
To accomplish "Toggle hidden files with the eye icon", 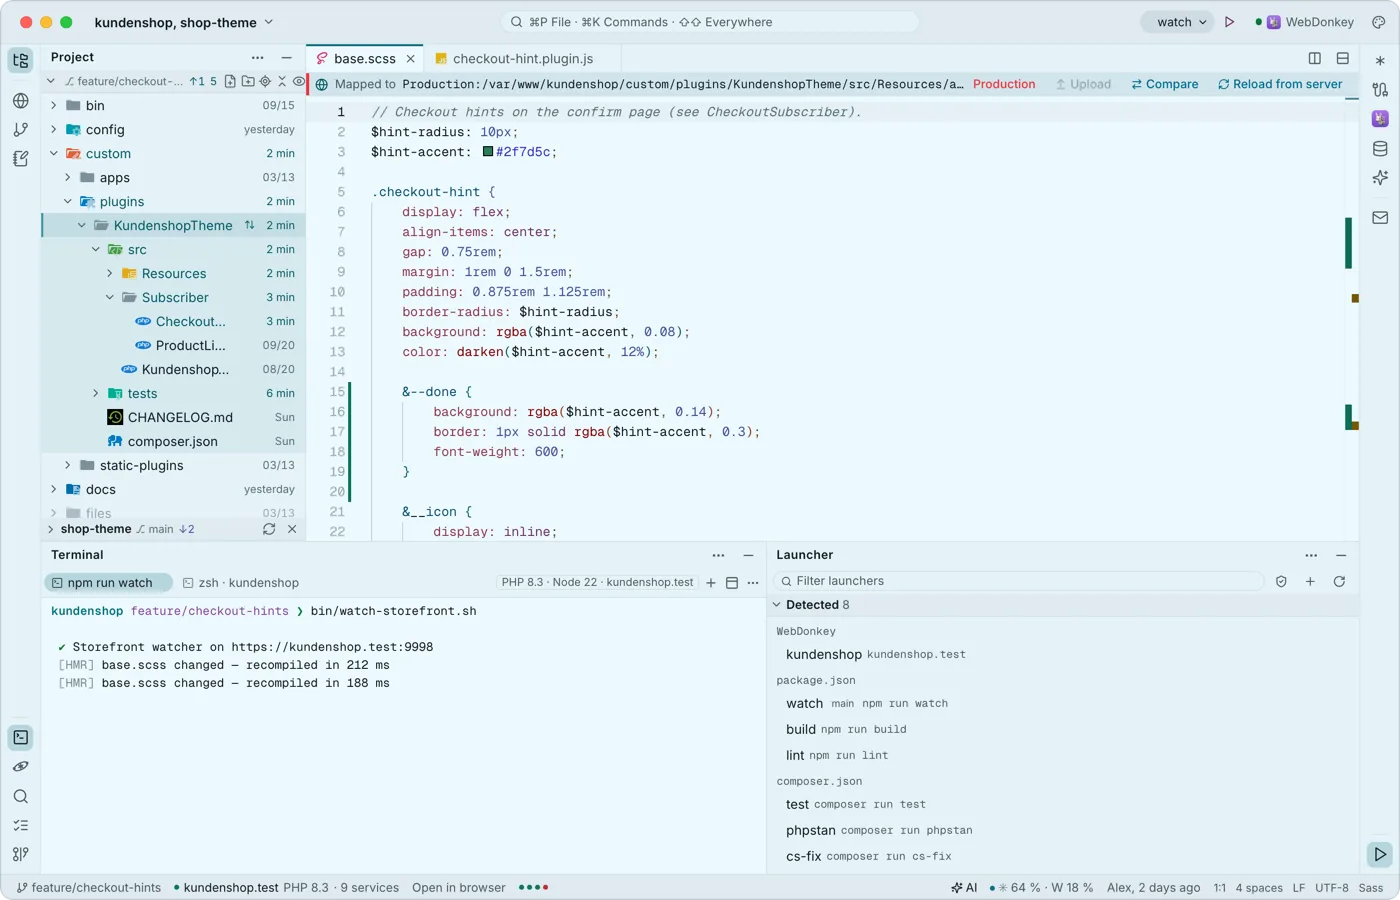I will 298,81.
